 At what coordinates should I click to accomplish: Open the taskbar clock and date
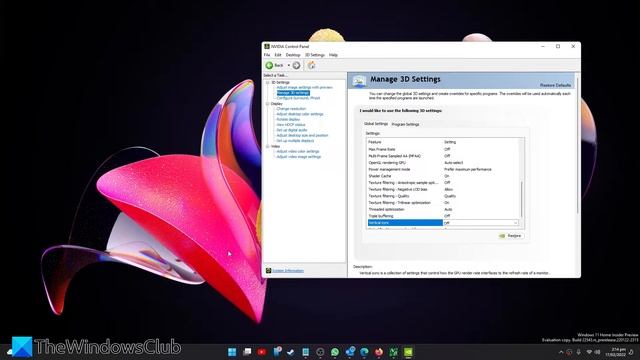click(x=617, y=352)
